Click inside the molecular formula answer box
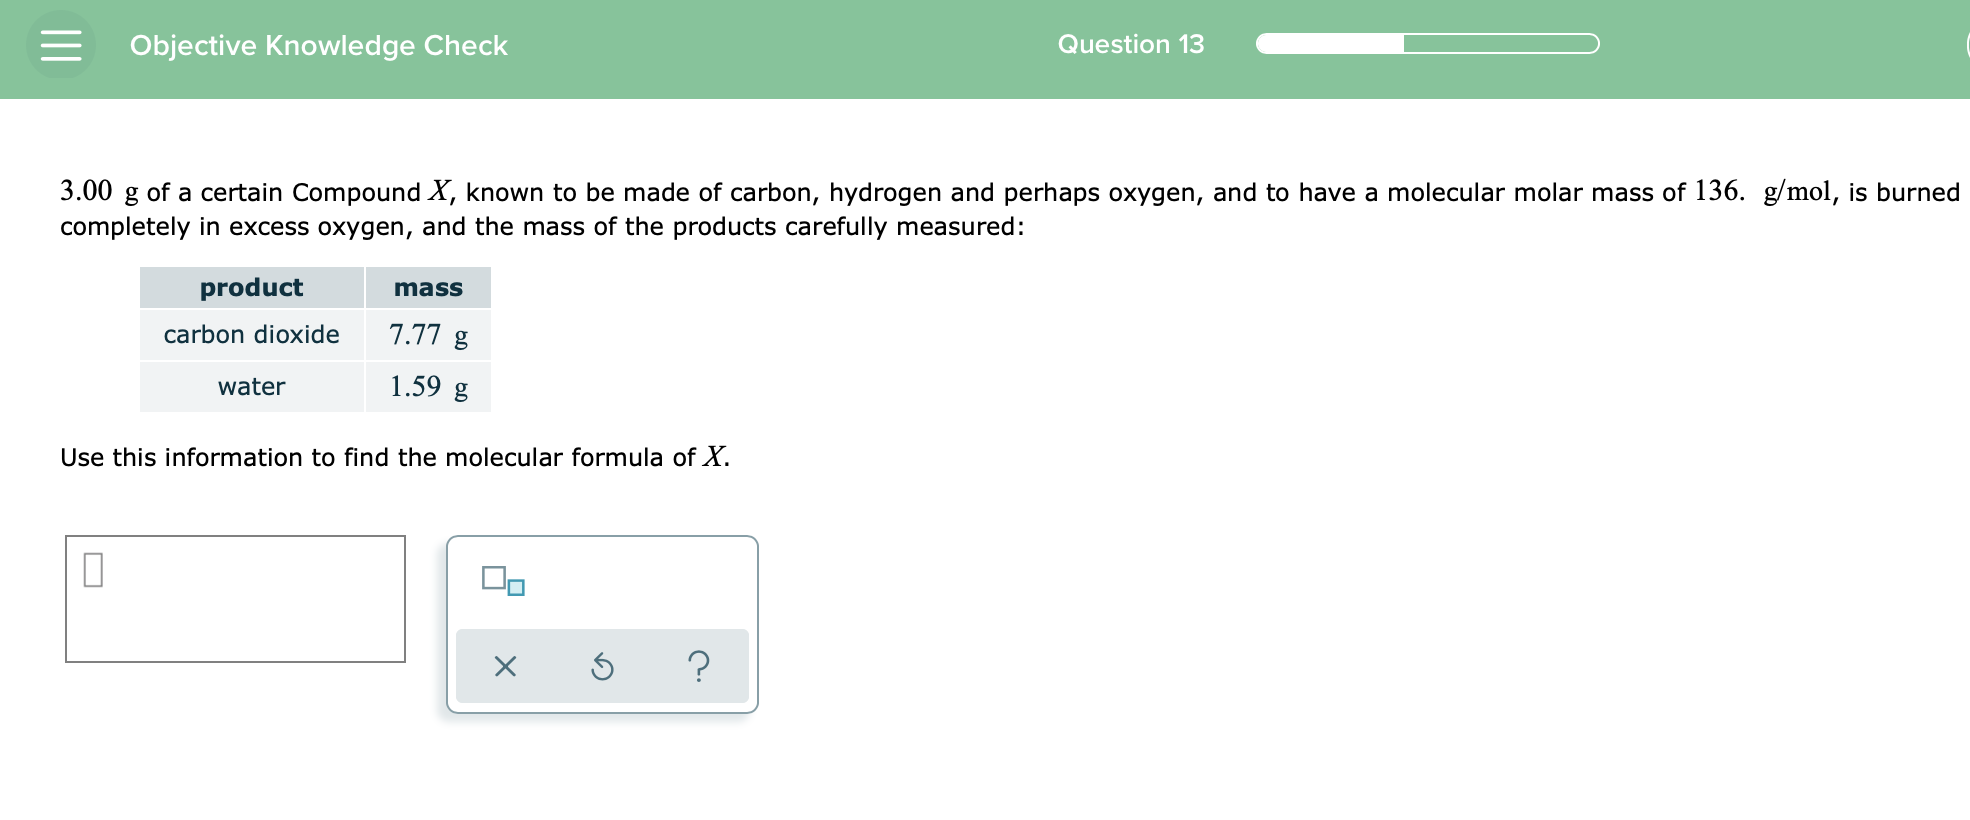 [x=236, y=598]
